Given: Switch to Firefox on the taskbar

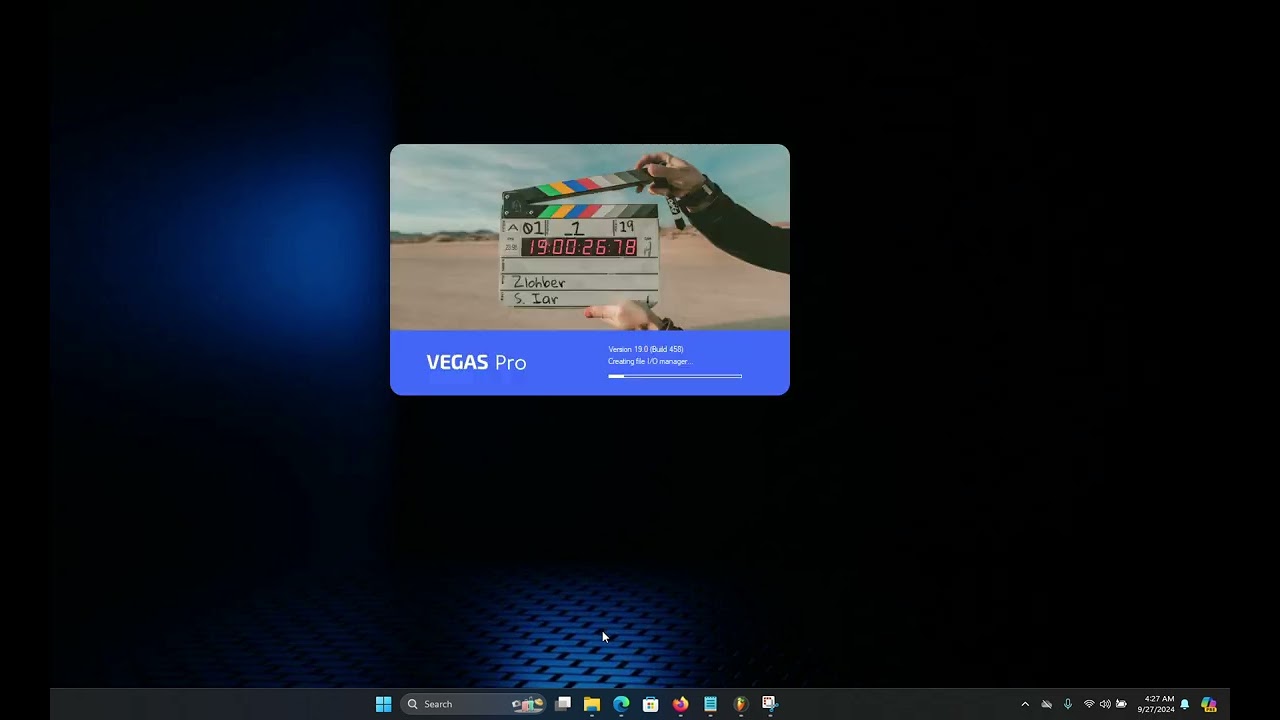Looking at the screenshot, I should click(x=680, y=704).
